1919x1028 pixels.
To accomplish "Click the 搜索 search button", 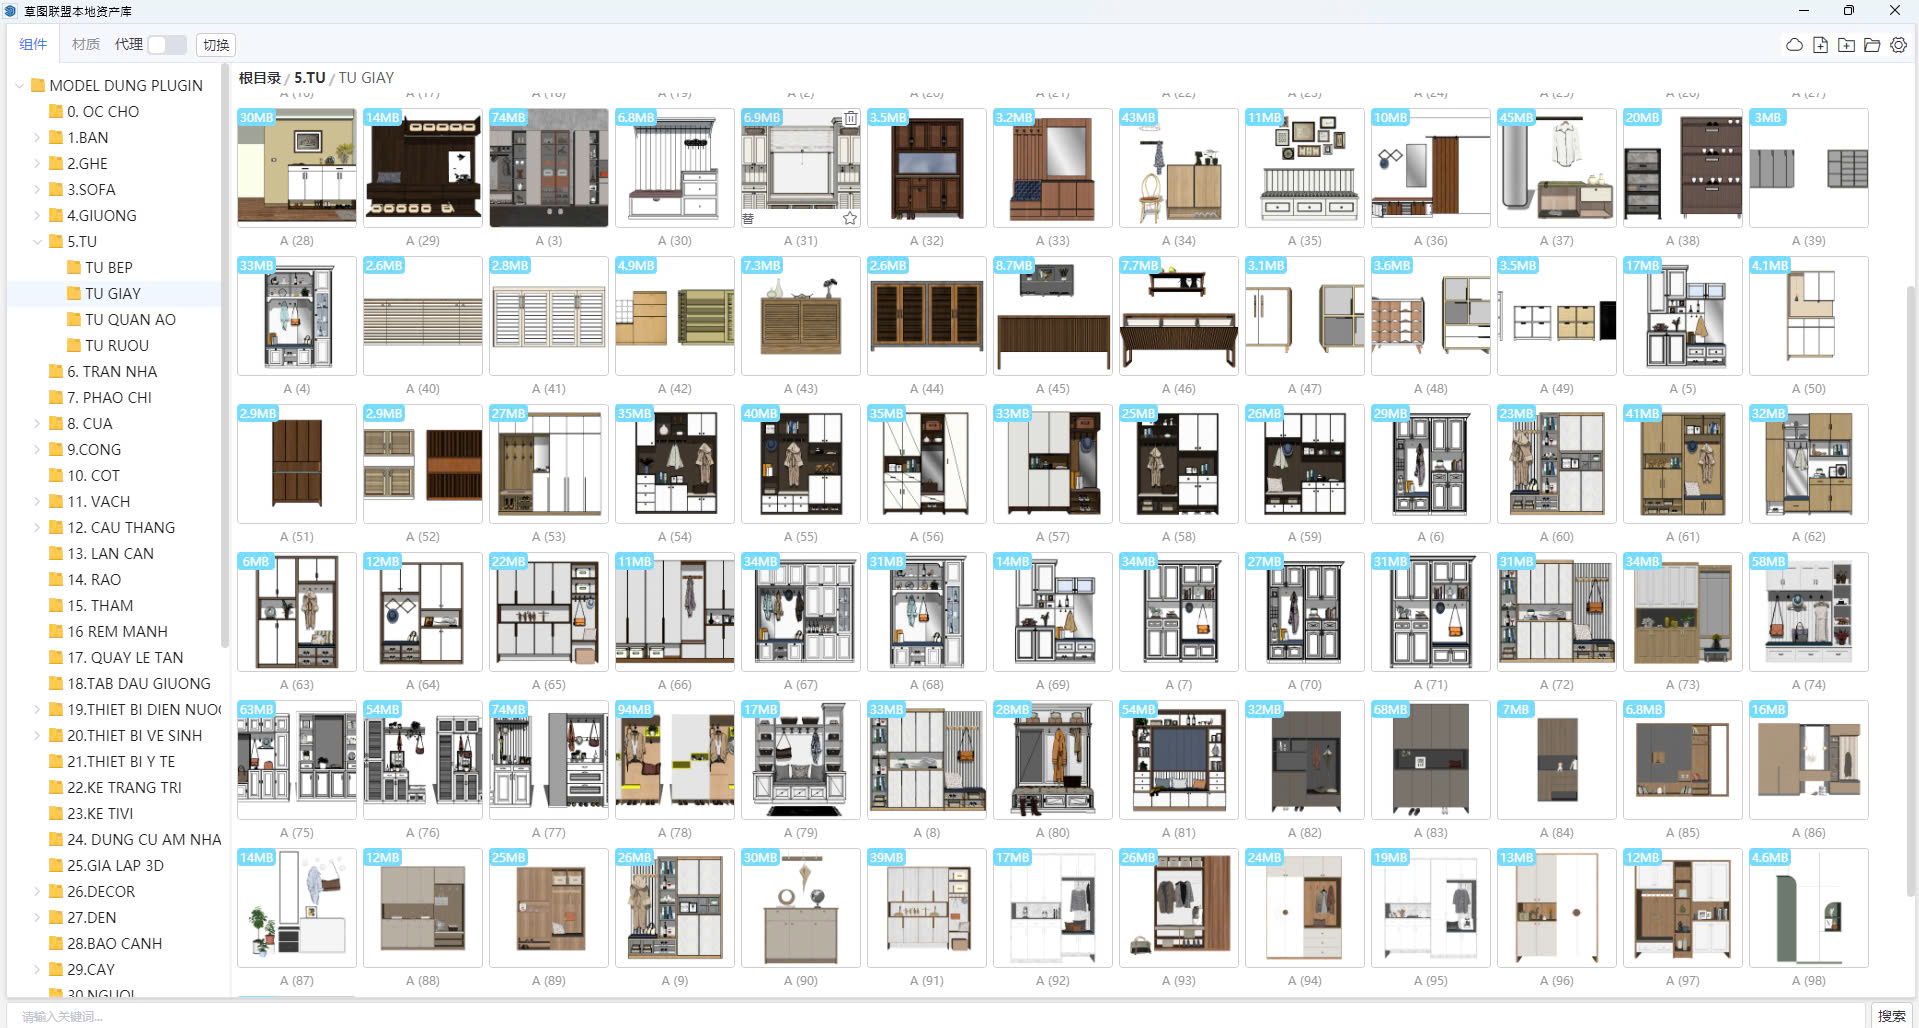I will [1891, 1016].
